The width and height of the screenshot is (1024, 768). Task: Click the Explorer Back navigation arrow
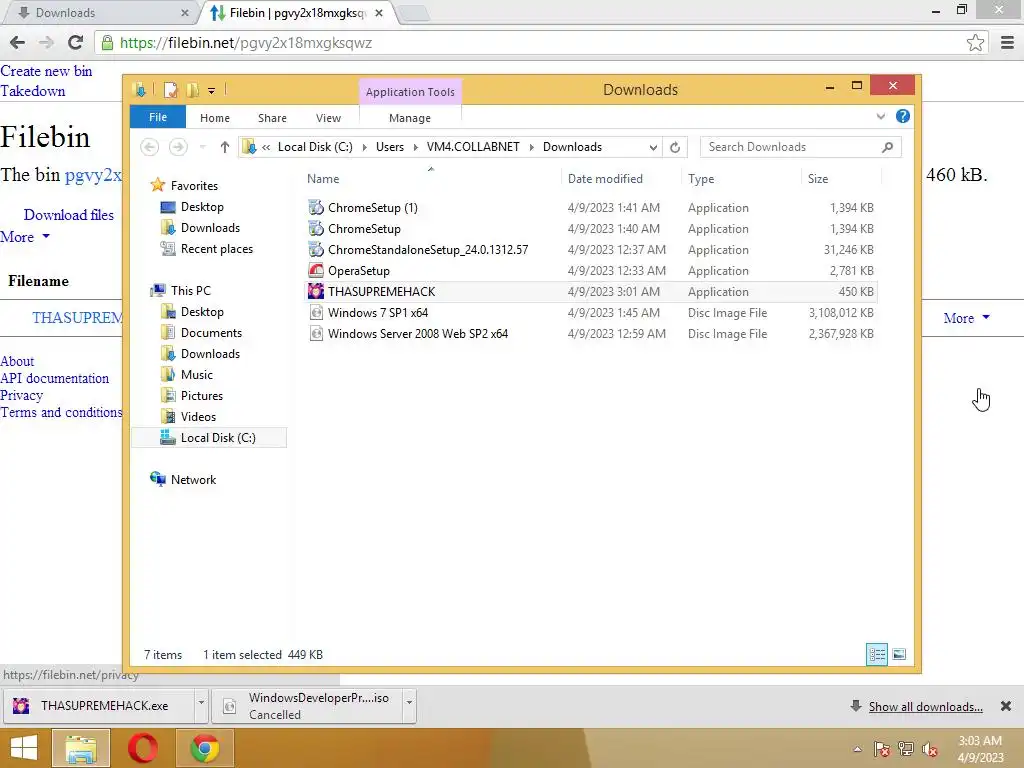[x=150, y=147]
